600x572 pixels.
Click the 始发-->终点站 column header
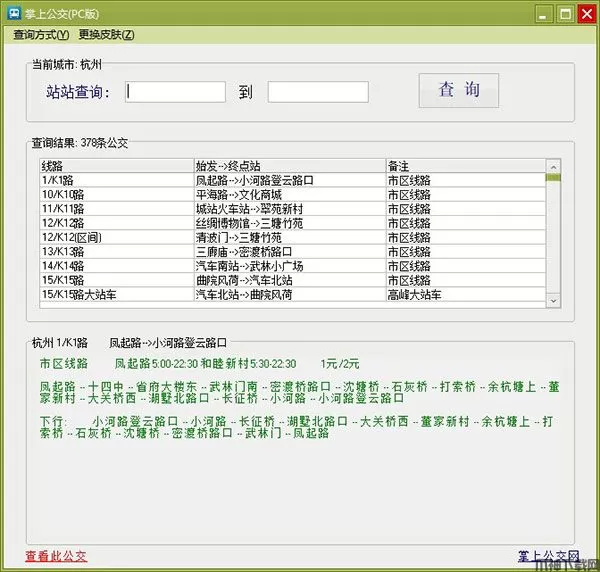coord(288,165)
